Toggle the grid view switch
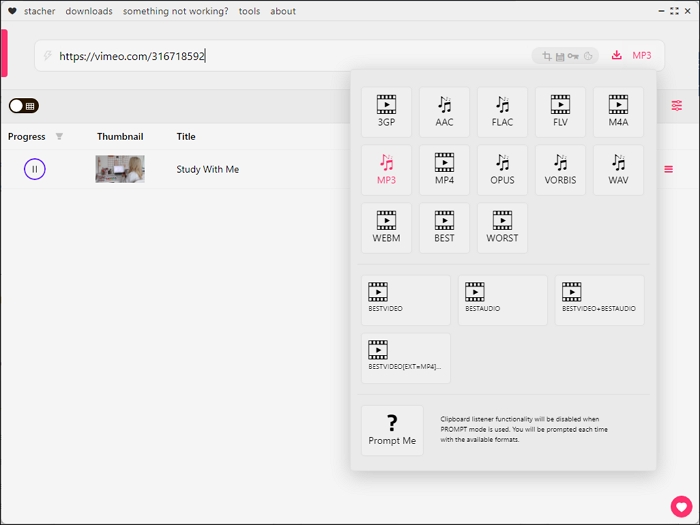Screen dimensions: 700x525 click(x=24, y=106)
